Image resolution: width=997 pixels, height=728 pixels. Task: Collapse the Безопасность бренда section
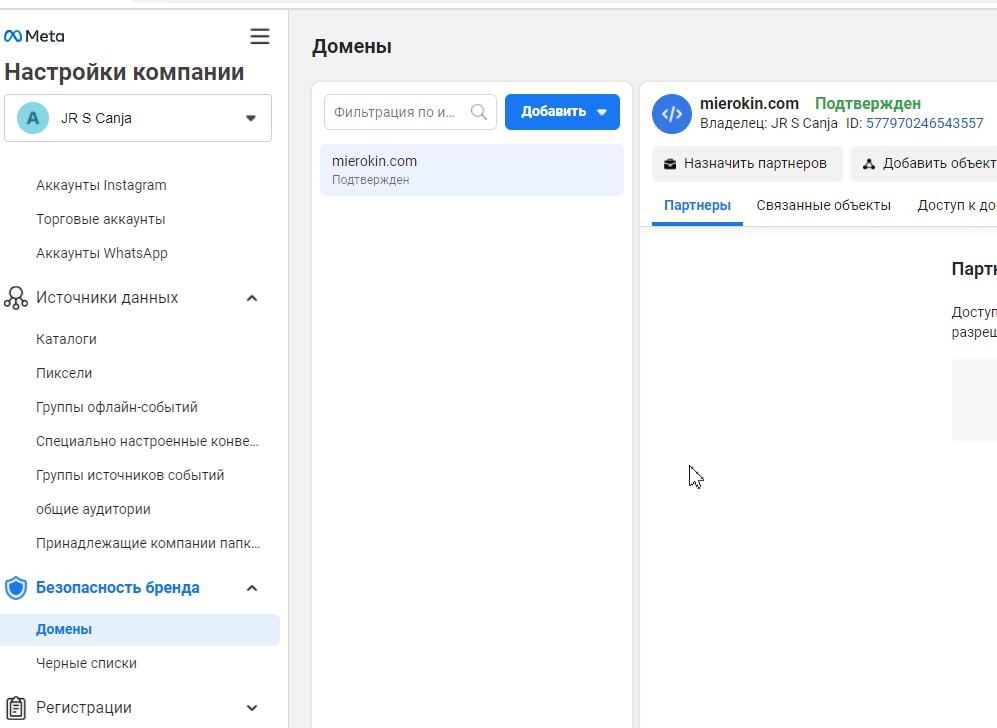click(252, 588)
